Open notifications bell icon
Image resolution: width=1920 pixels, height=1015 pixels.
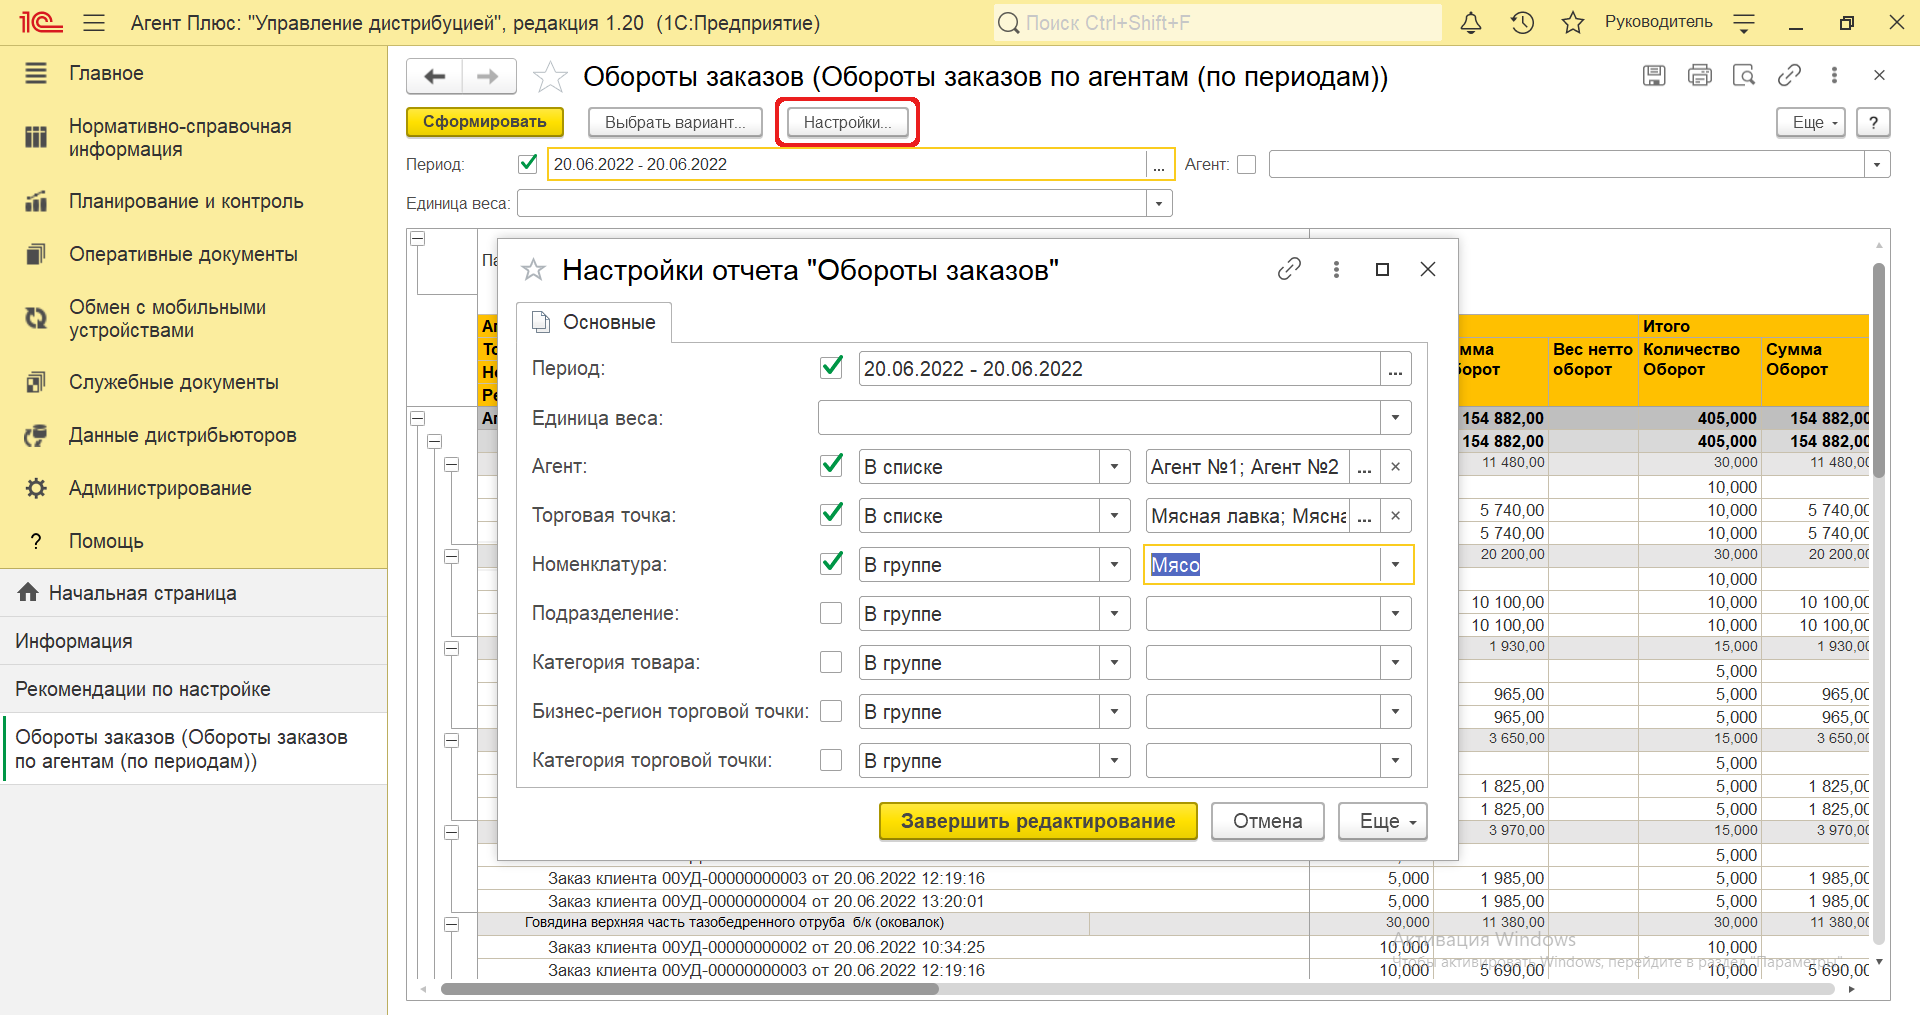[x=1471, y=22]
